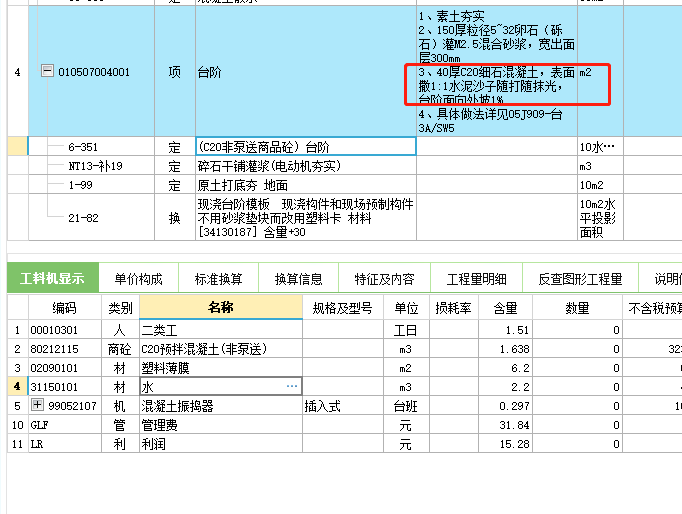Screen dimensions: 682x514
Task: Select quota code 21-82
Action: [x=83, y=218]
